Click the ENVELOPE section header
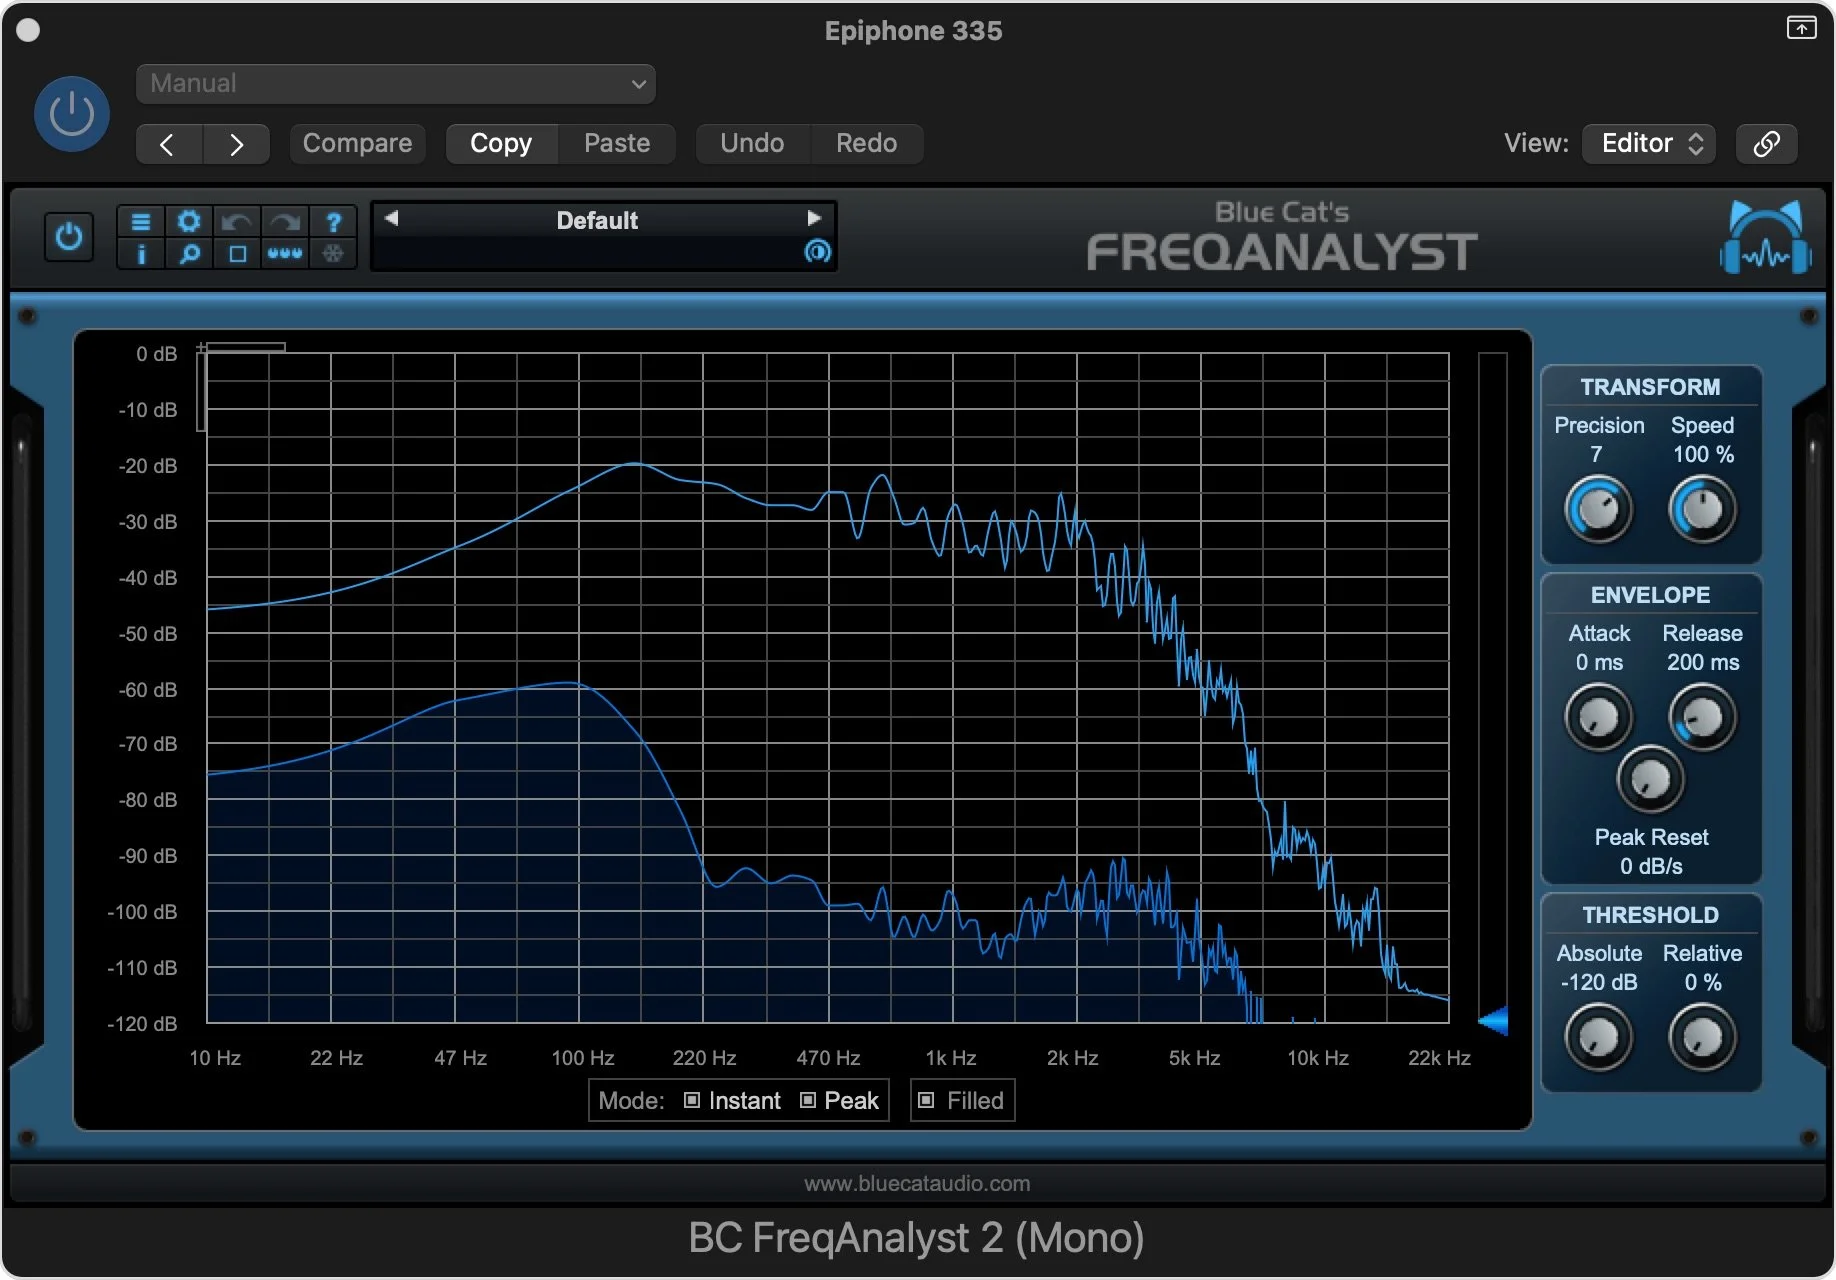 pos(1650,595)
